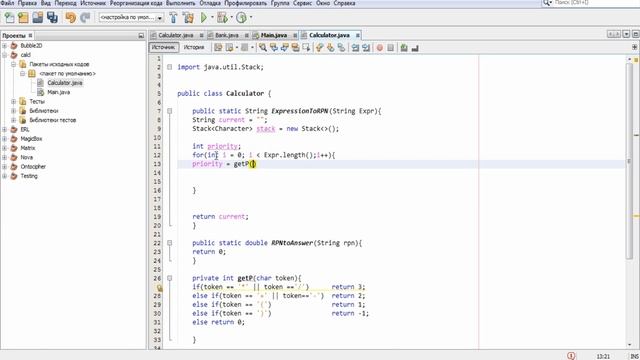
Task: Select Calculator.java in the project tree
Action: pos(64,83)
